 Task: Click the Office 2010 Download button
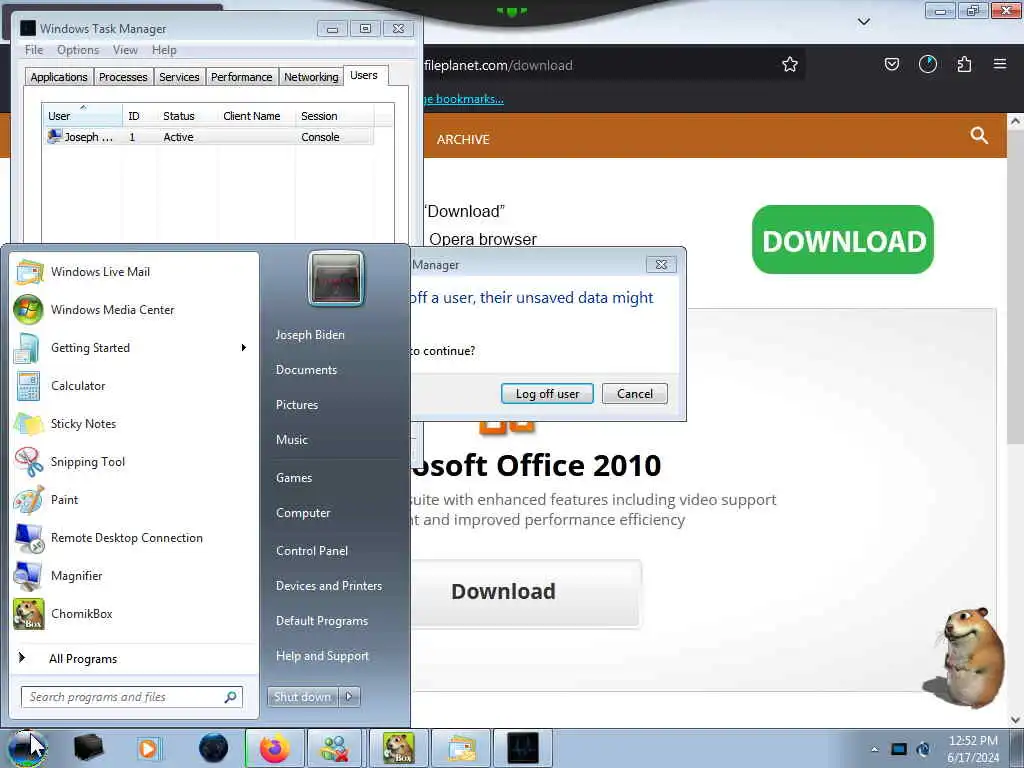525,592
